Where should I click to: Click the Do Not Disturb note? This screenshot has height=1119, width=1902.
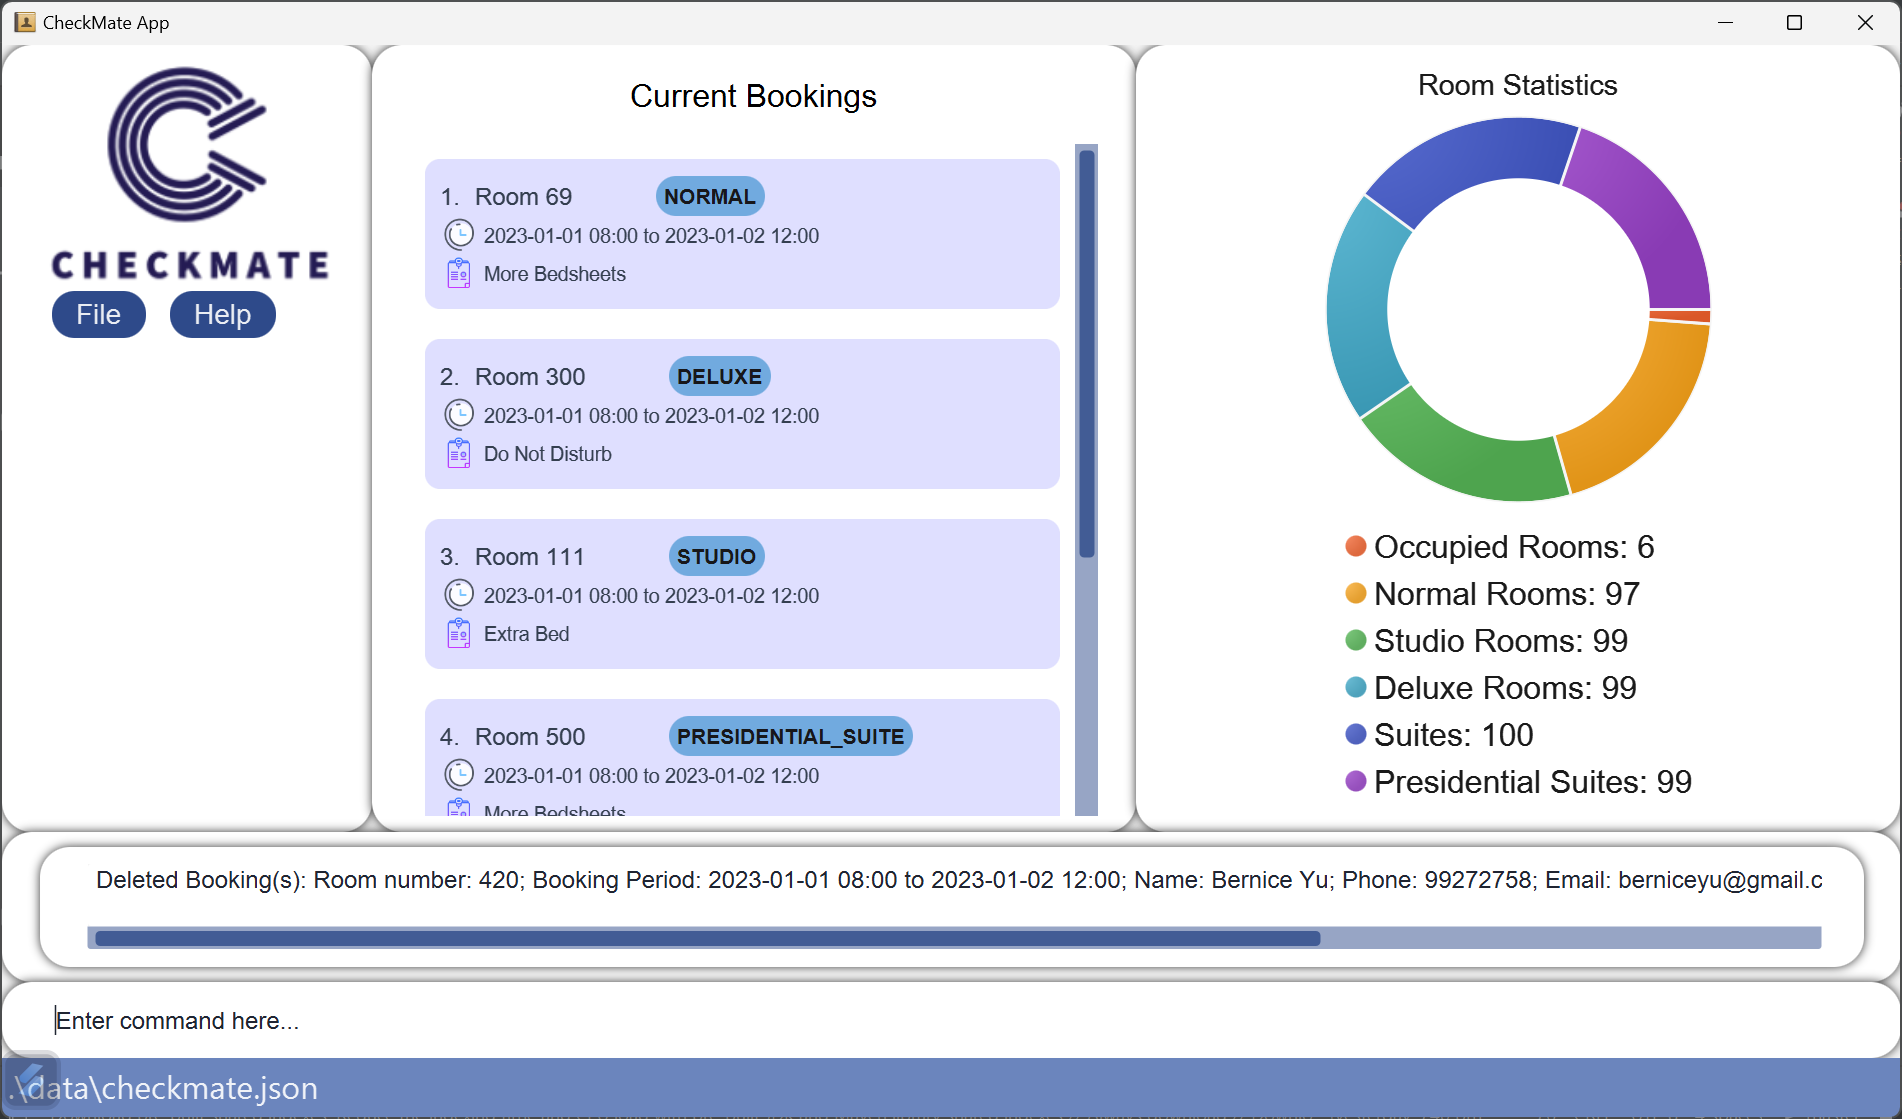click(548, 454)
